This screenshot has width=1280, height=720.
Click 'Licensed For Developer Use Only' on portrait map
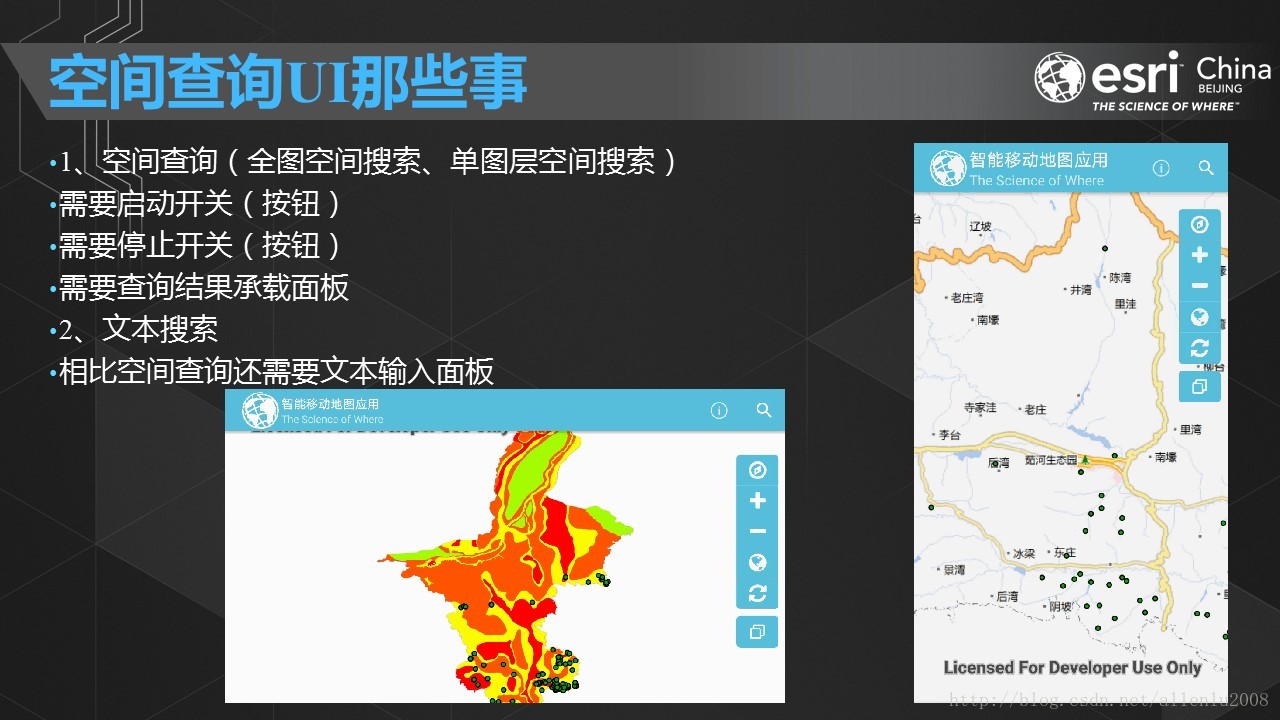[x=1072, y=667]
